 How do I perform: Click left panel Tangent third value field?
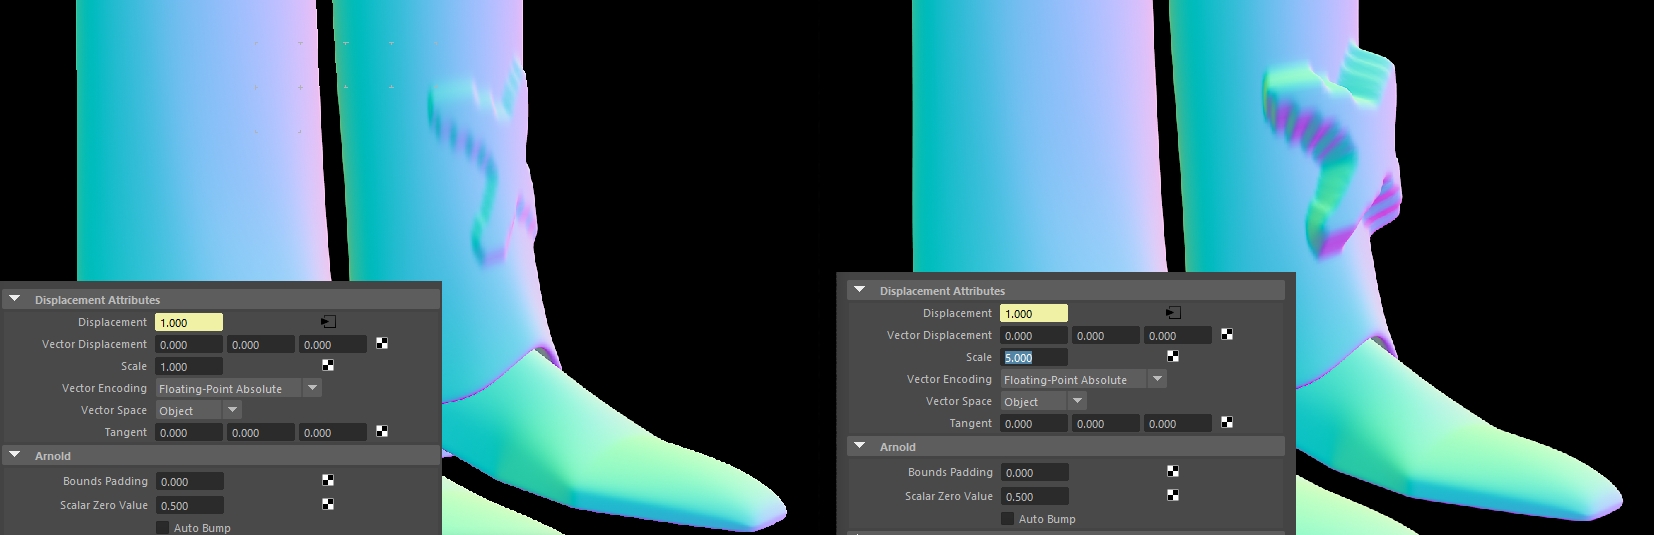333,432
